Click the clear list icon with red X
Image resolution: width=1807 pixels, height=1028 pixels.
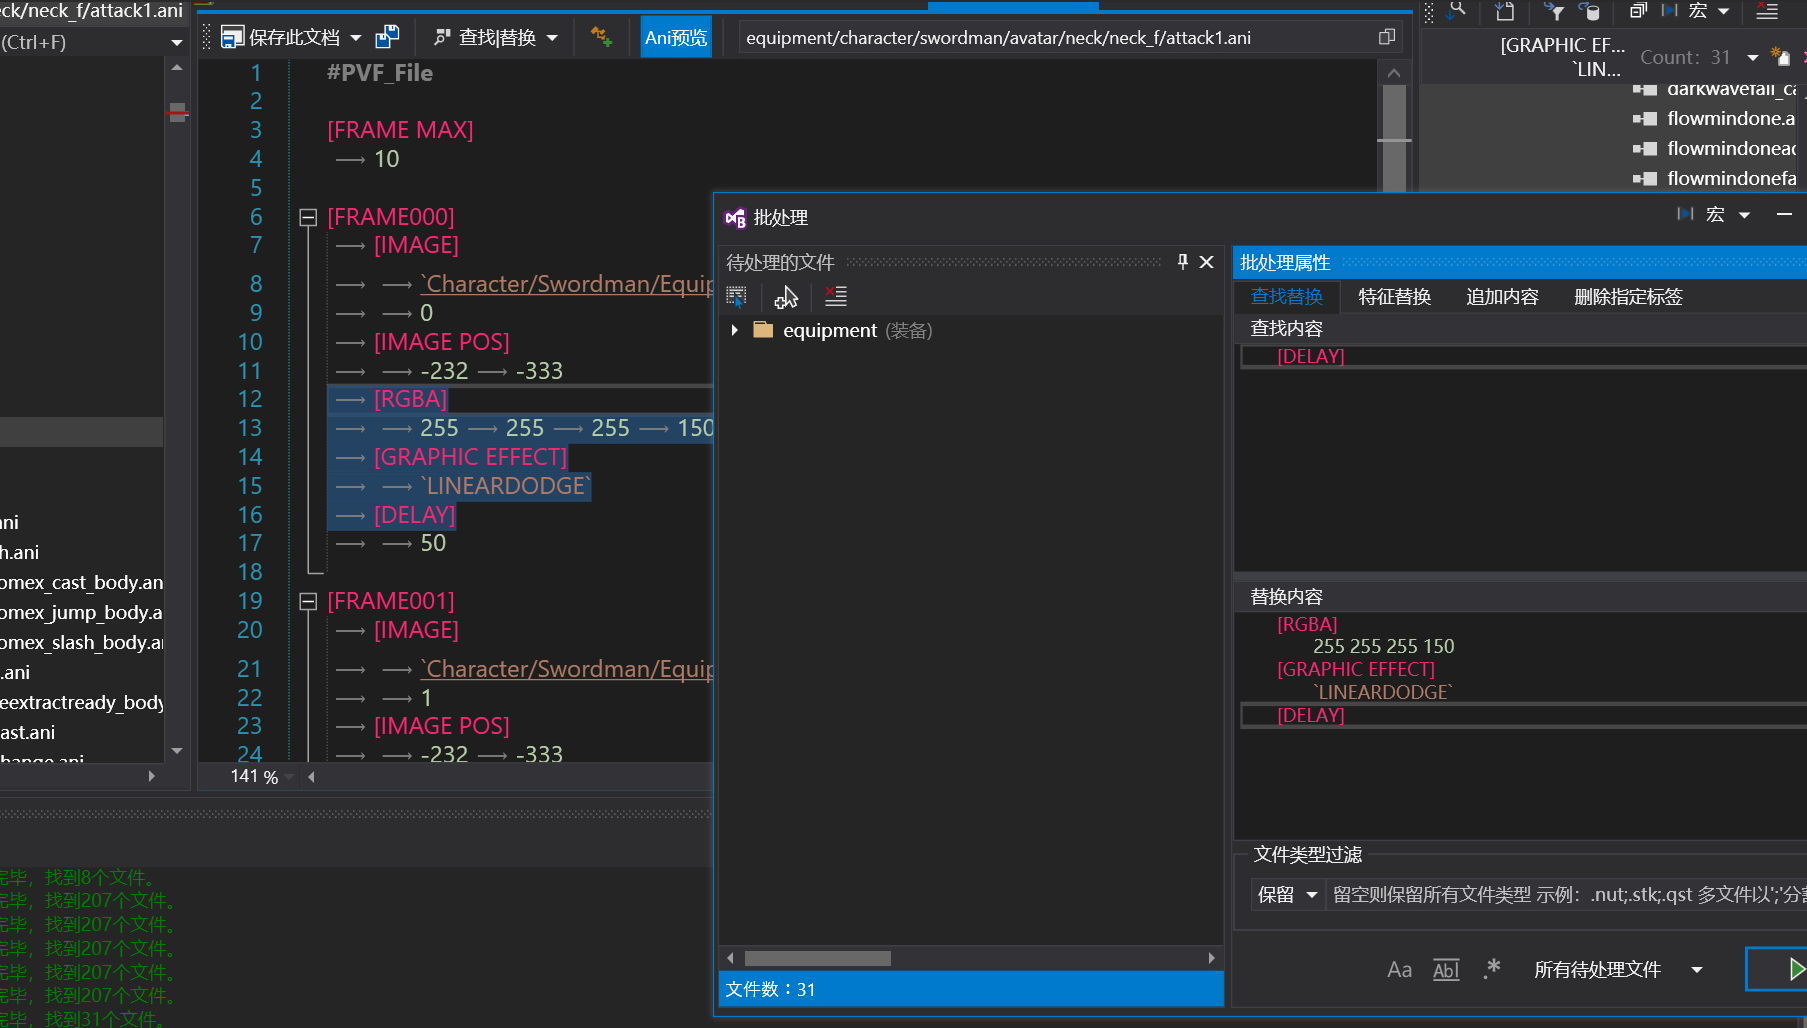pos(836,297)
